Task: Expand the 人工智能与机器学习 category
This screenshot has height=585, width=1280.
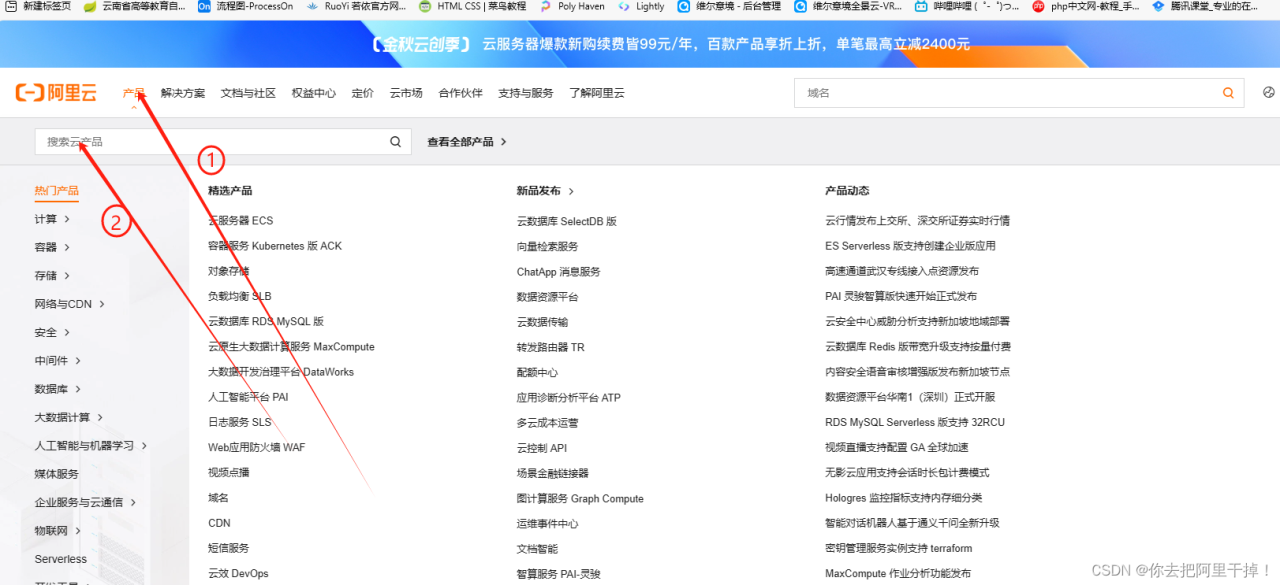Action: click(x=90, y=446)
